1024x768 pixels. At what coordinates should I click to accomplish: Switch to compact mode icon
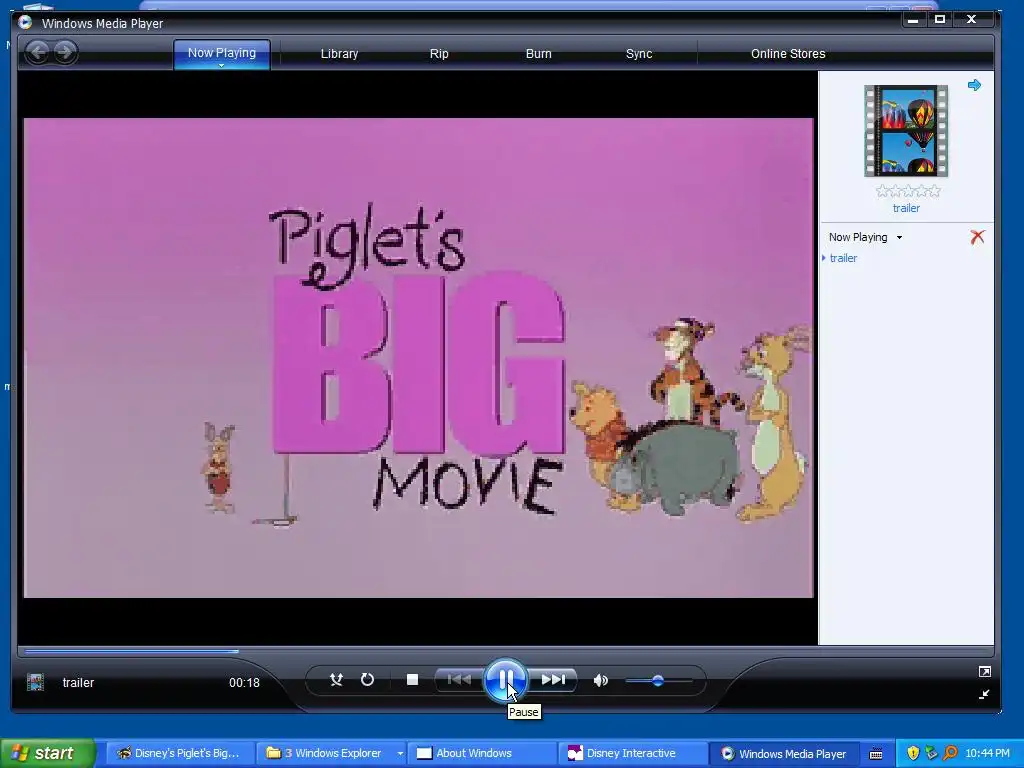click(x=984, y=694)
